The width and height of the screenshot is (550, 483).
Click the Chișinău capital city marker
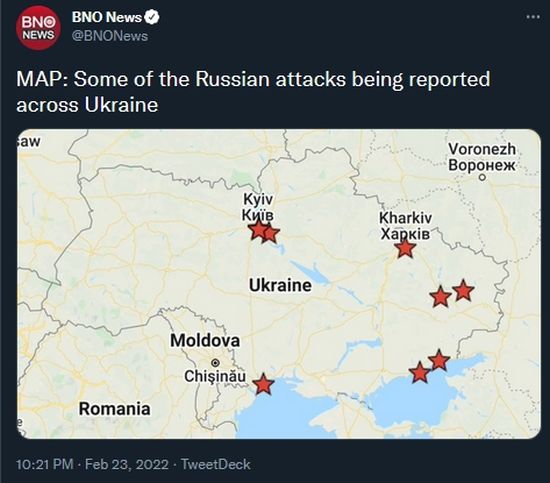point(215,362)
